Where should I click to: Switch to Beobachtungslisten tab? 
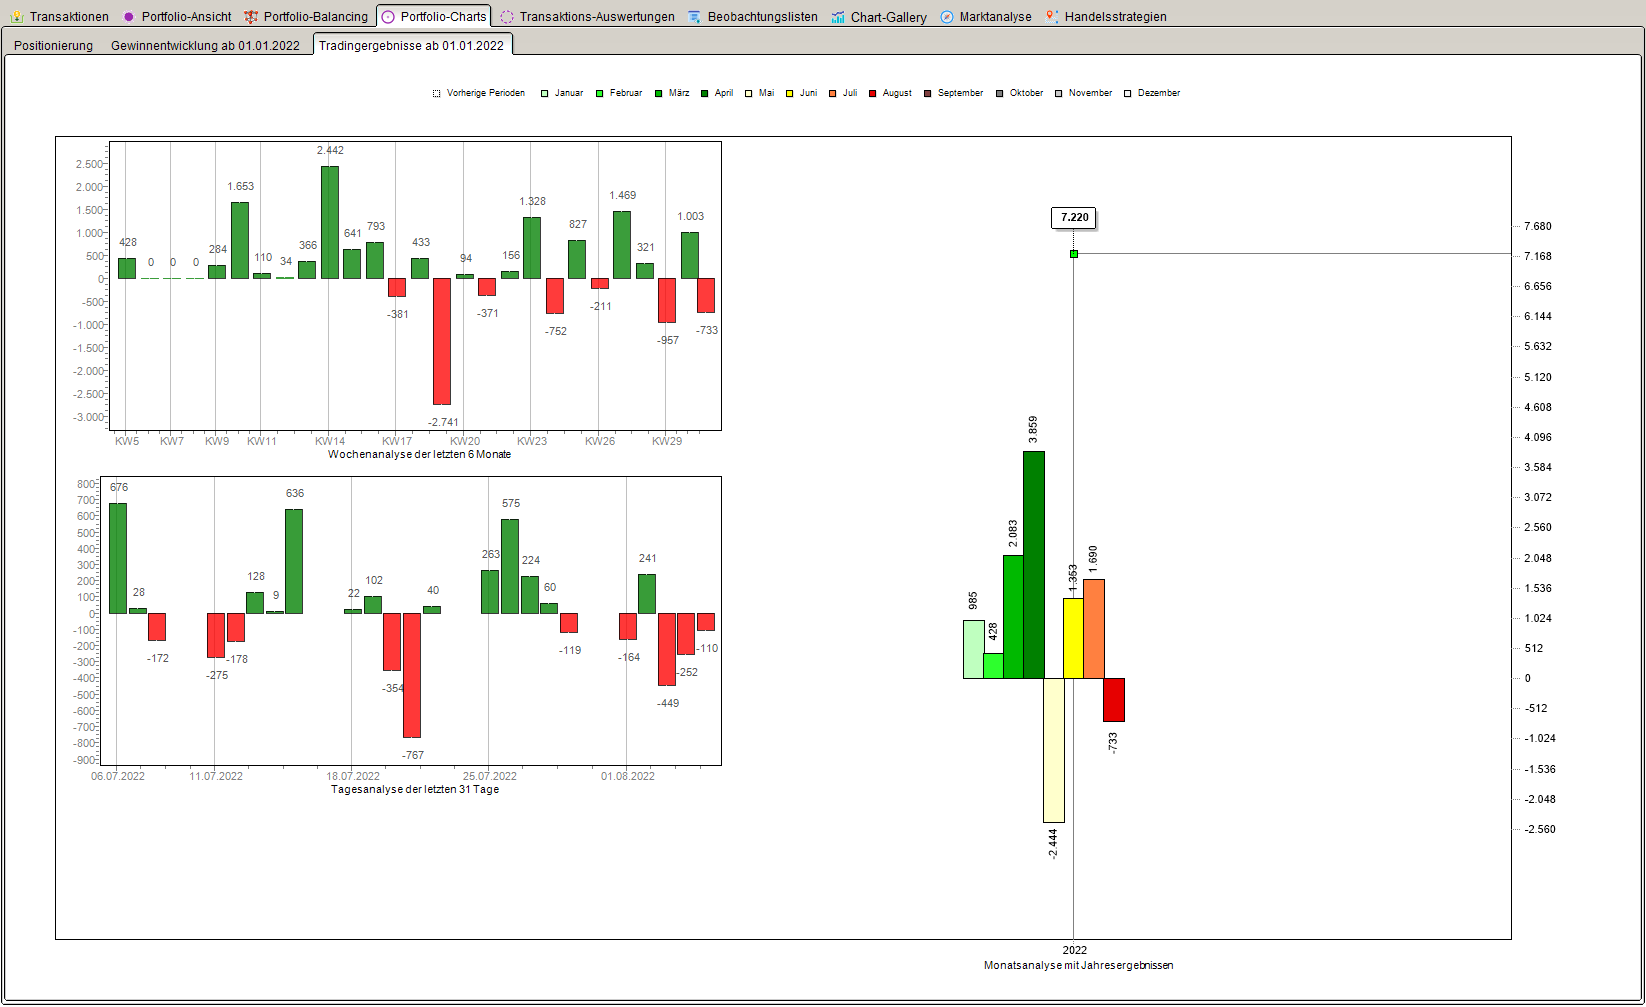753,17
